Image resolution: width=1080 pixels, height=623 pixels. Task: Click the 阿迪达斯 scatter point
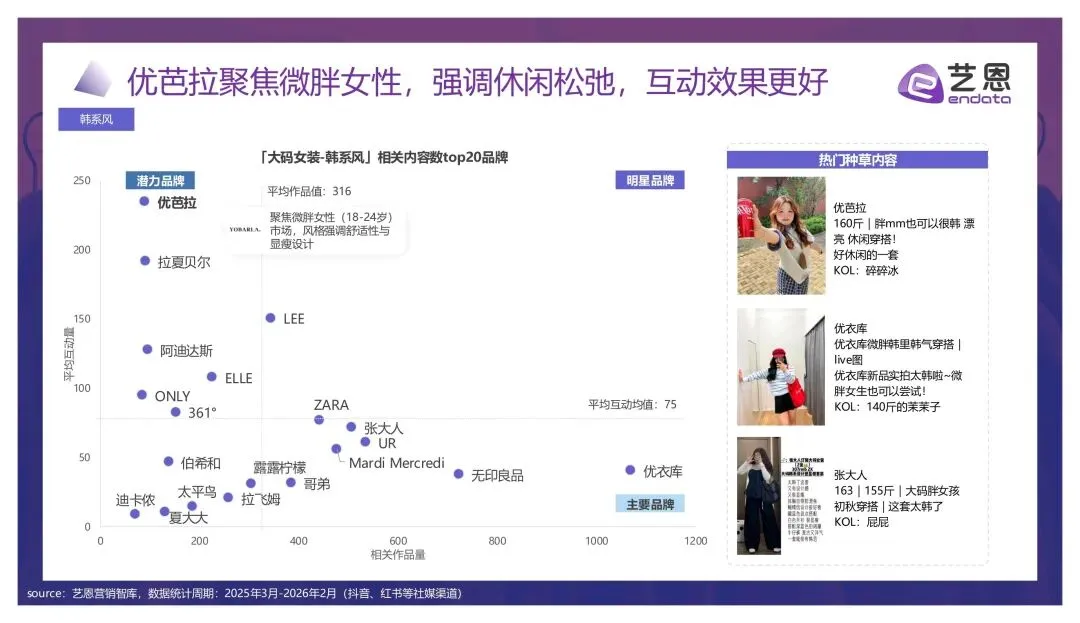point(147,350)
